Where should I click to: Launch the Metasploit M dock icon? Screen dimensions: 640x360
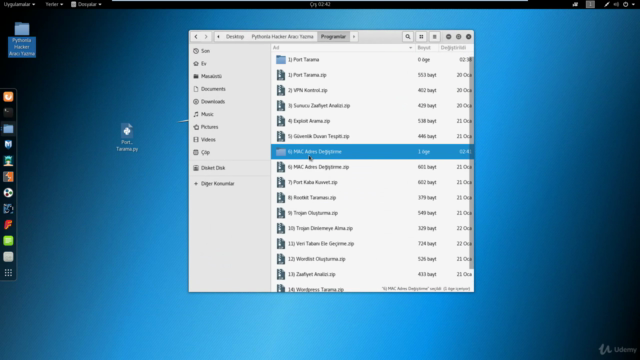click(8, 144)
